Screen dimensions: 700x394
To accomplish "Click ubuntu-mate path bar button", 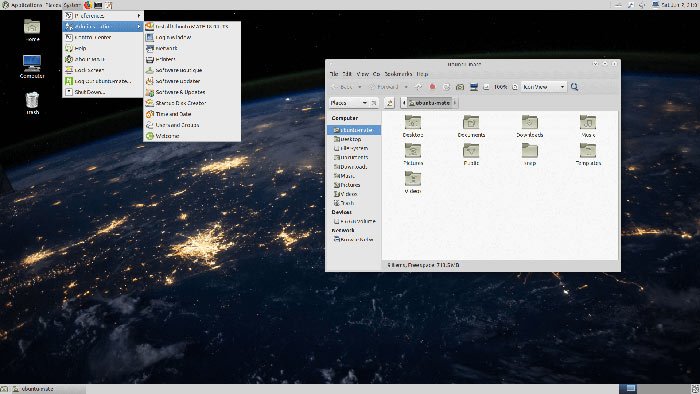I will click(x=429, y=103).
